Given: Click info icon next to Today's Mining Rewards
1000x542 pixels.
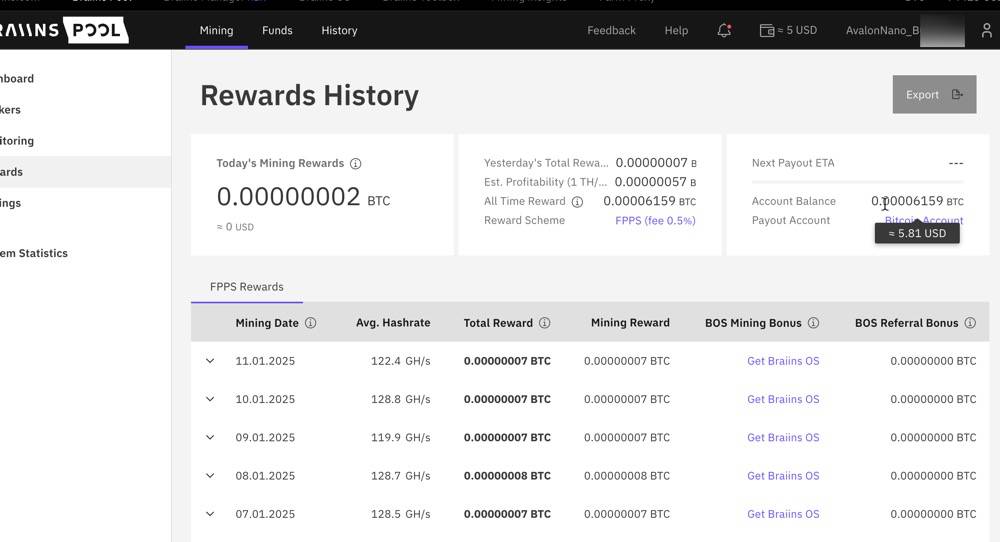Looking at the screenshot, I should (355, 164).
